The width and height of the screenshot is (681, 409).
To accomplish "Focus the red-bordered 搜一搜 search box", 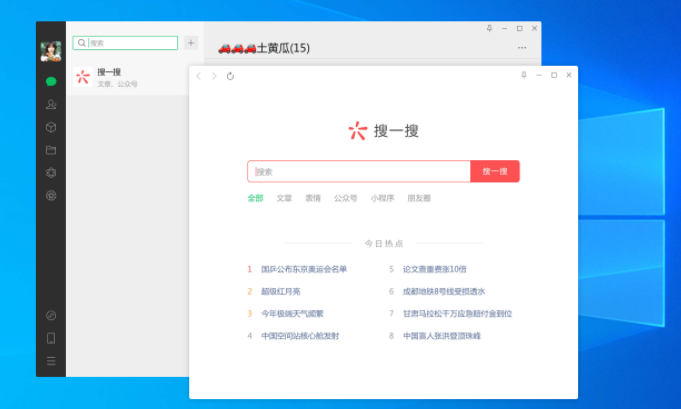I will [359, 172].
